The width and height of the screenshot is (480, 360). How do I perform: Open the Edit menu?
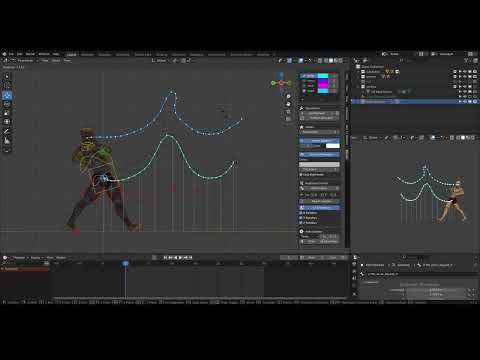[20, 54]
